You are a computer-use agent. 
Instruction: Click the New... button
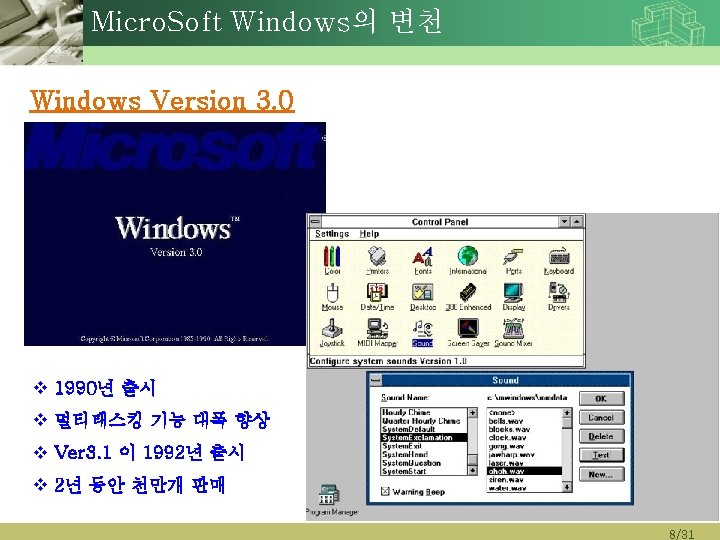[x=601, y=474]
